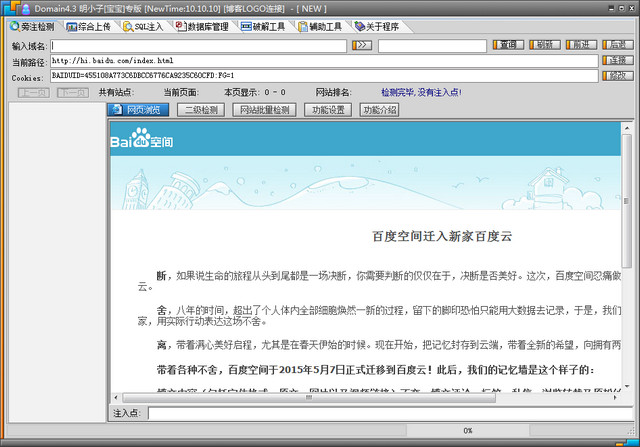640x447 pixels.
Task: Open the 关于程序 tab
Action: [x=377, y=27]
